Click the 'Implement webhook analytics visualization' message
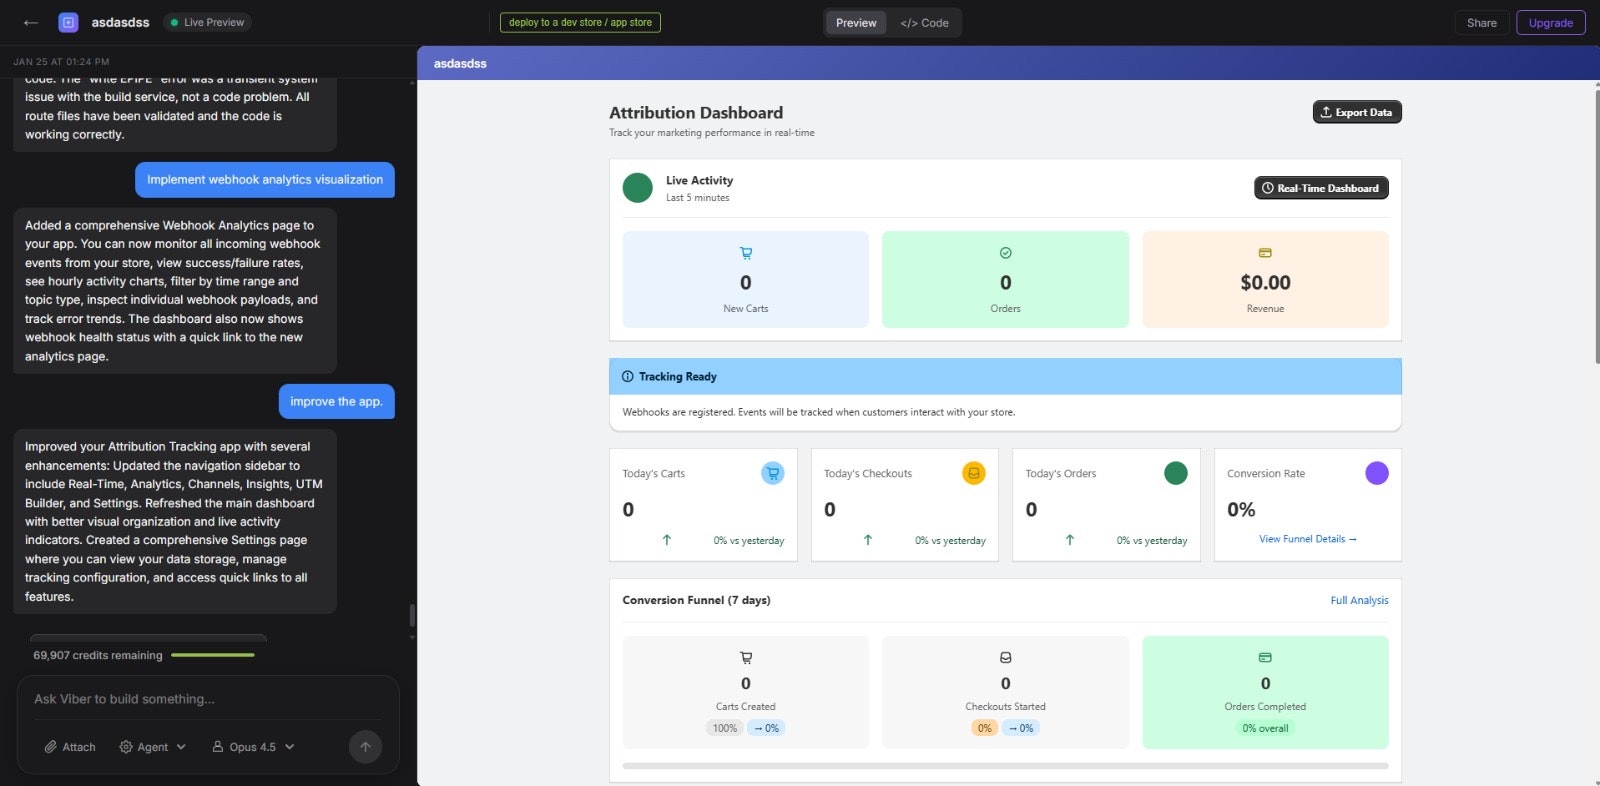This screenshot has width=1600, height=786. tap(265, 180)
